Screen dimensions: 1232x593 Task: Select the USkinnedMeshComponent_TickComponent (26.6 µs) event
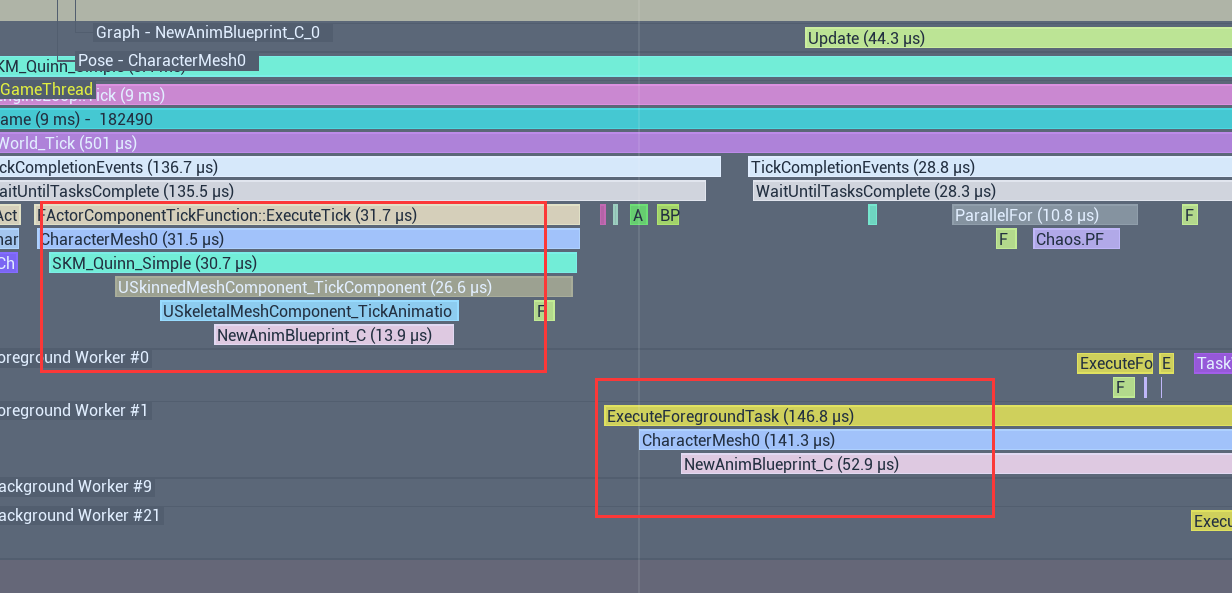(x=343, y=287)
